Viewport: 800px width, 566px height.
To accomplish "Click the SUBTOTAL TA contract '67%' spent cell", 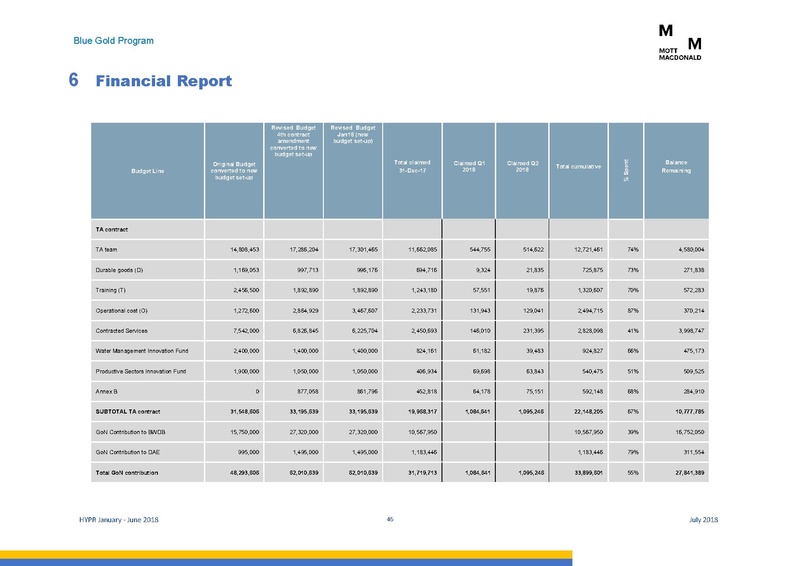I will pos(633,411).
